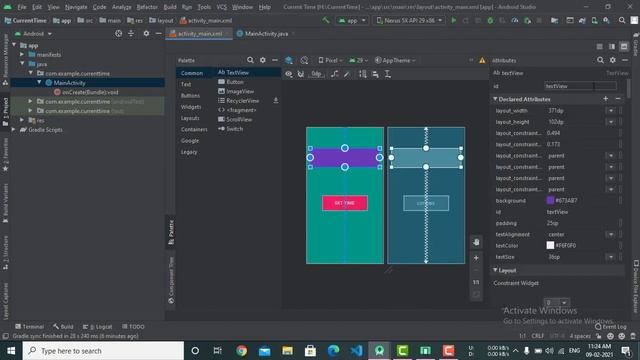Open the Logcat tool window

pyautogui.click(x=98, y=327)
